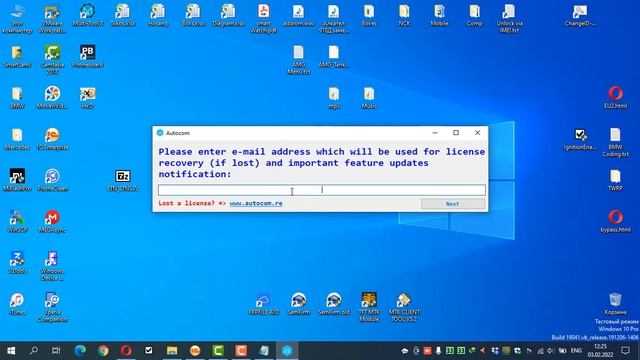The image size is (640, 360).
Task: Select the MEGAsync desktop shortcut
Action: click(x=52, y=221)
